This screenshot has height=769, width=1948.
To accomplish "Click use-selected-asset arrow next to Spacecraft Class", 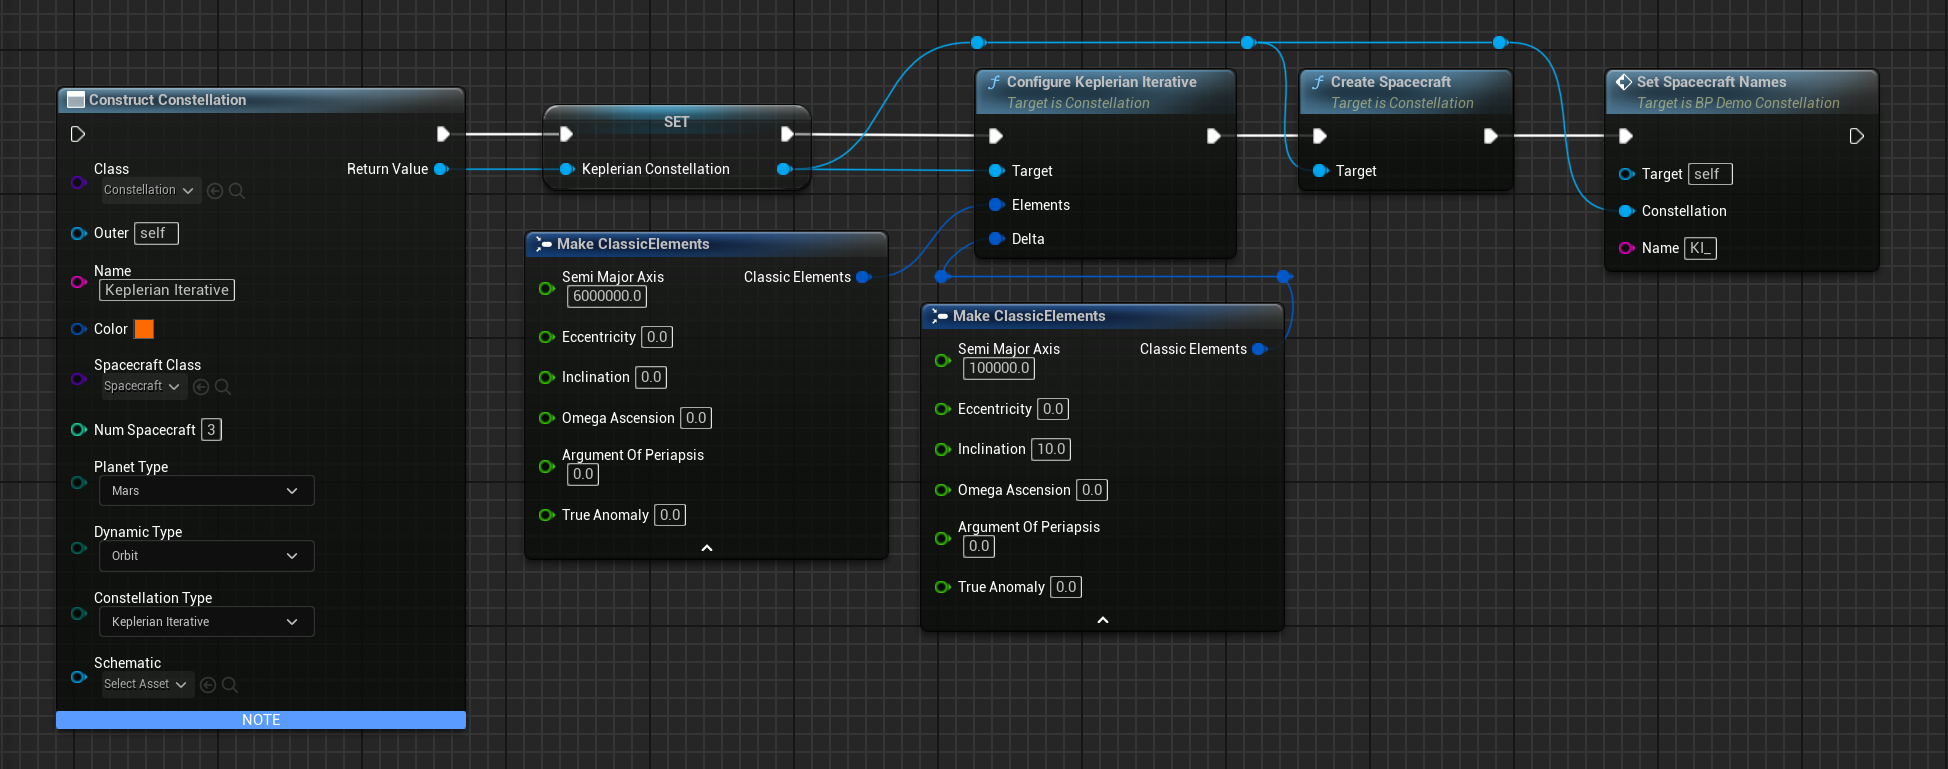I will (201, 387).
